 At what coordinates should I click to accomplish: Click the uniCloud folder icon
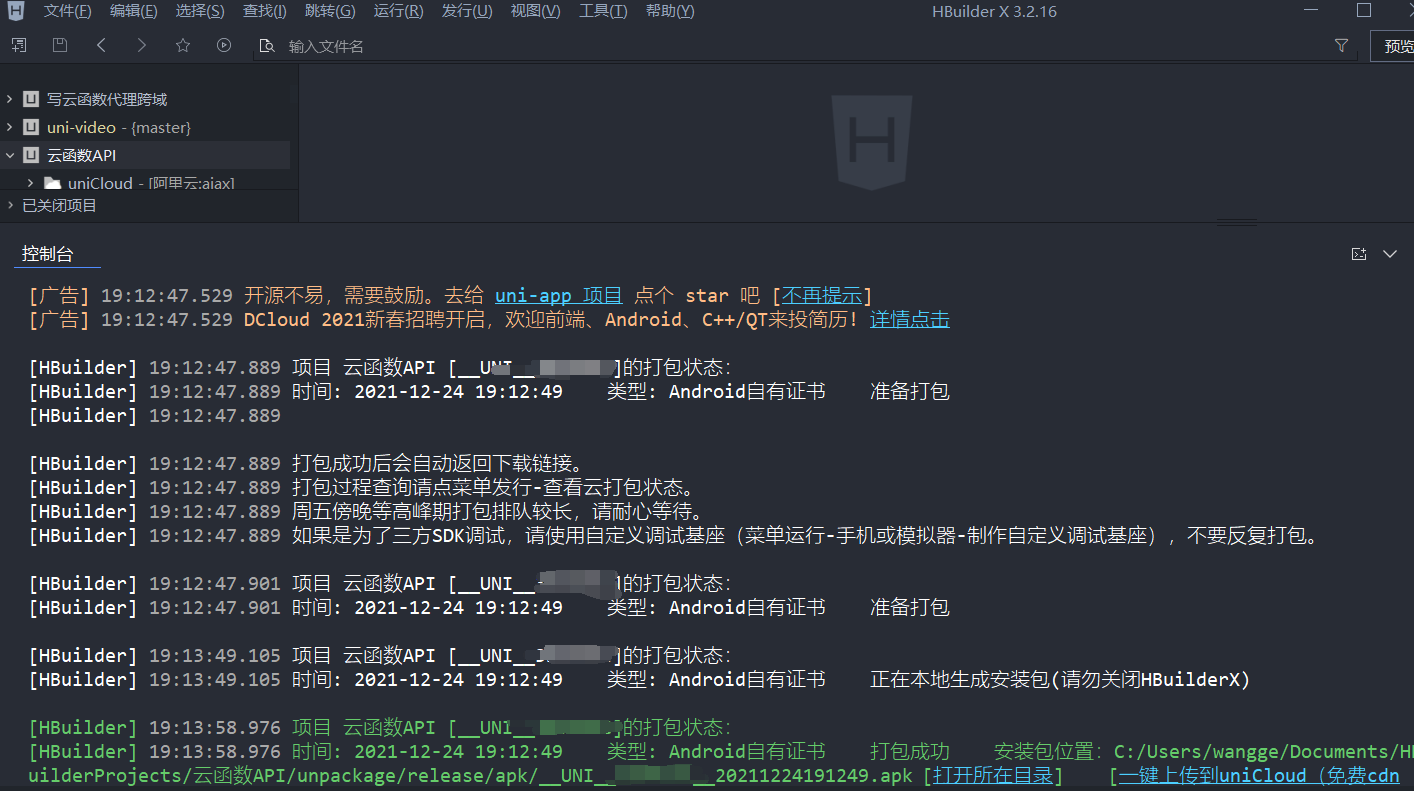[52, 183]
